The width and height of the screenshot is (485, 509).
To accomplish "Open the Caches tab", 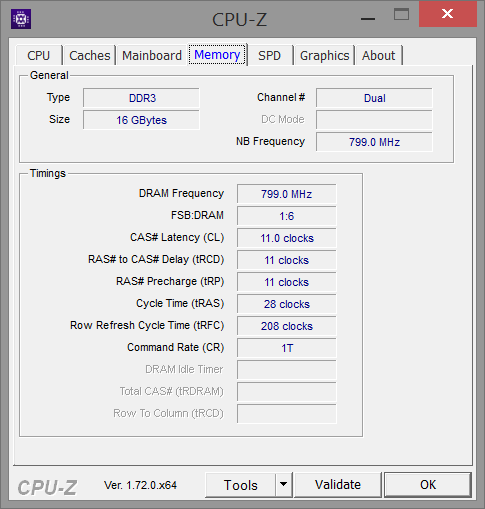I will 90,55.
